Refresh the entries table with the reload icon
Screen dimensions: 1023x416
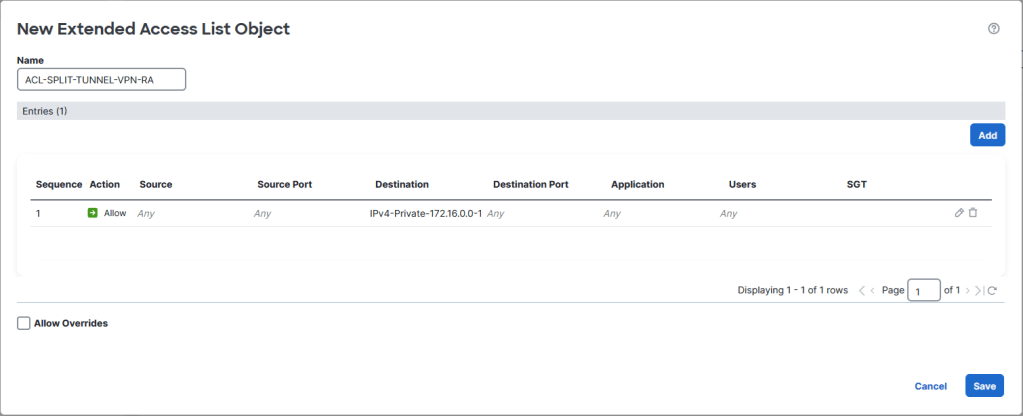click(x=992, y=291)
